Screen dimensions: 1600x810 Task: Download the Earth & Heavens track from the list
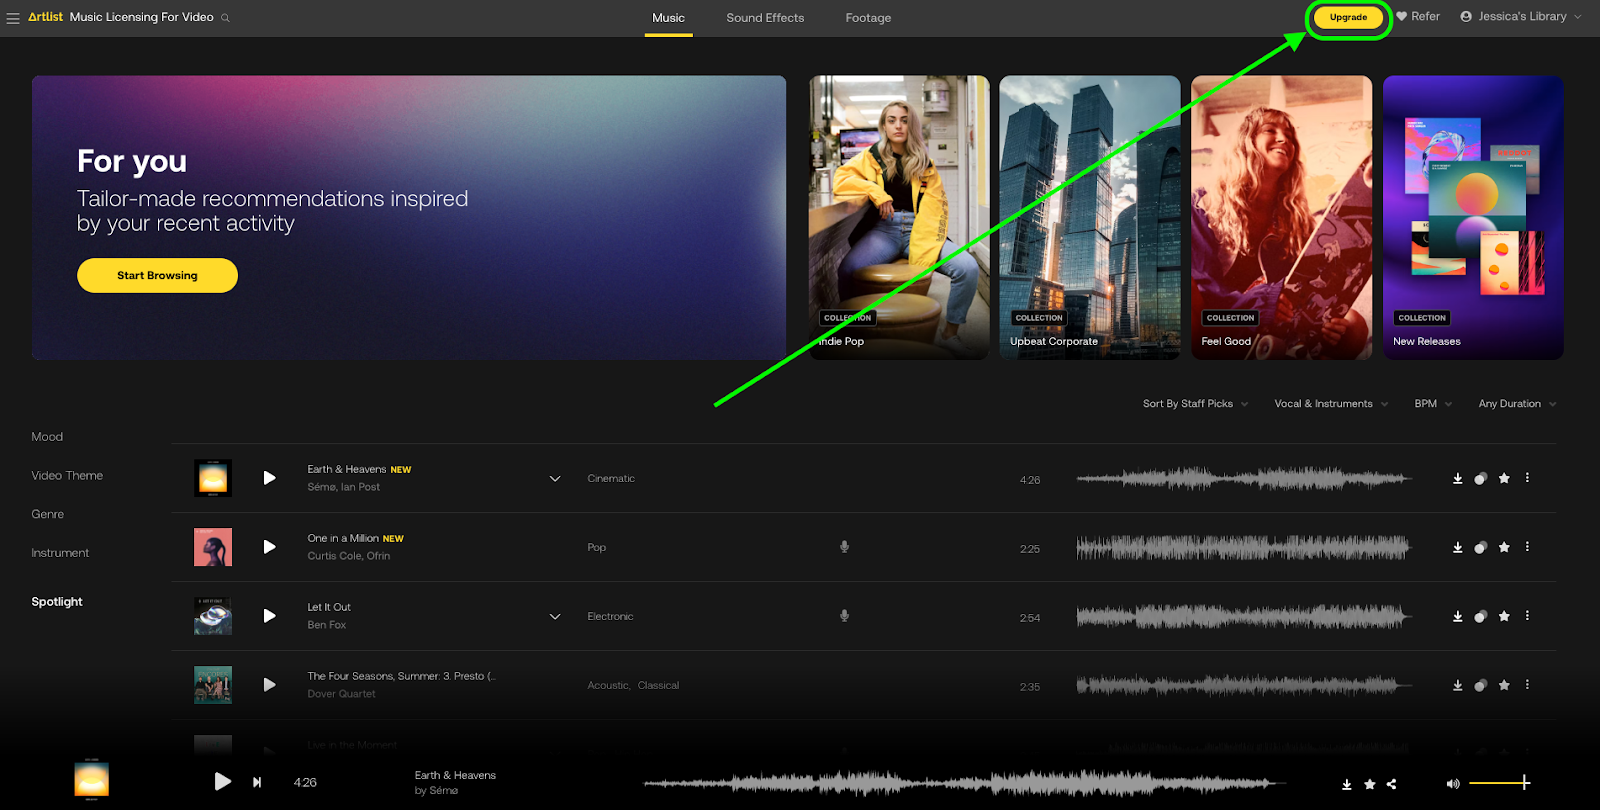pos(1457,479)
